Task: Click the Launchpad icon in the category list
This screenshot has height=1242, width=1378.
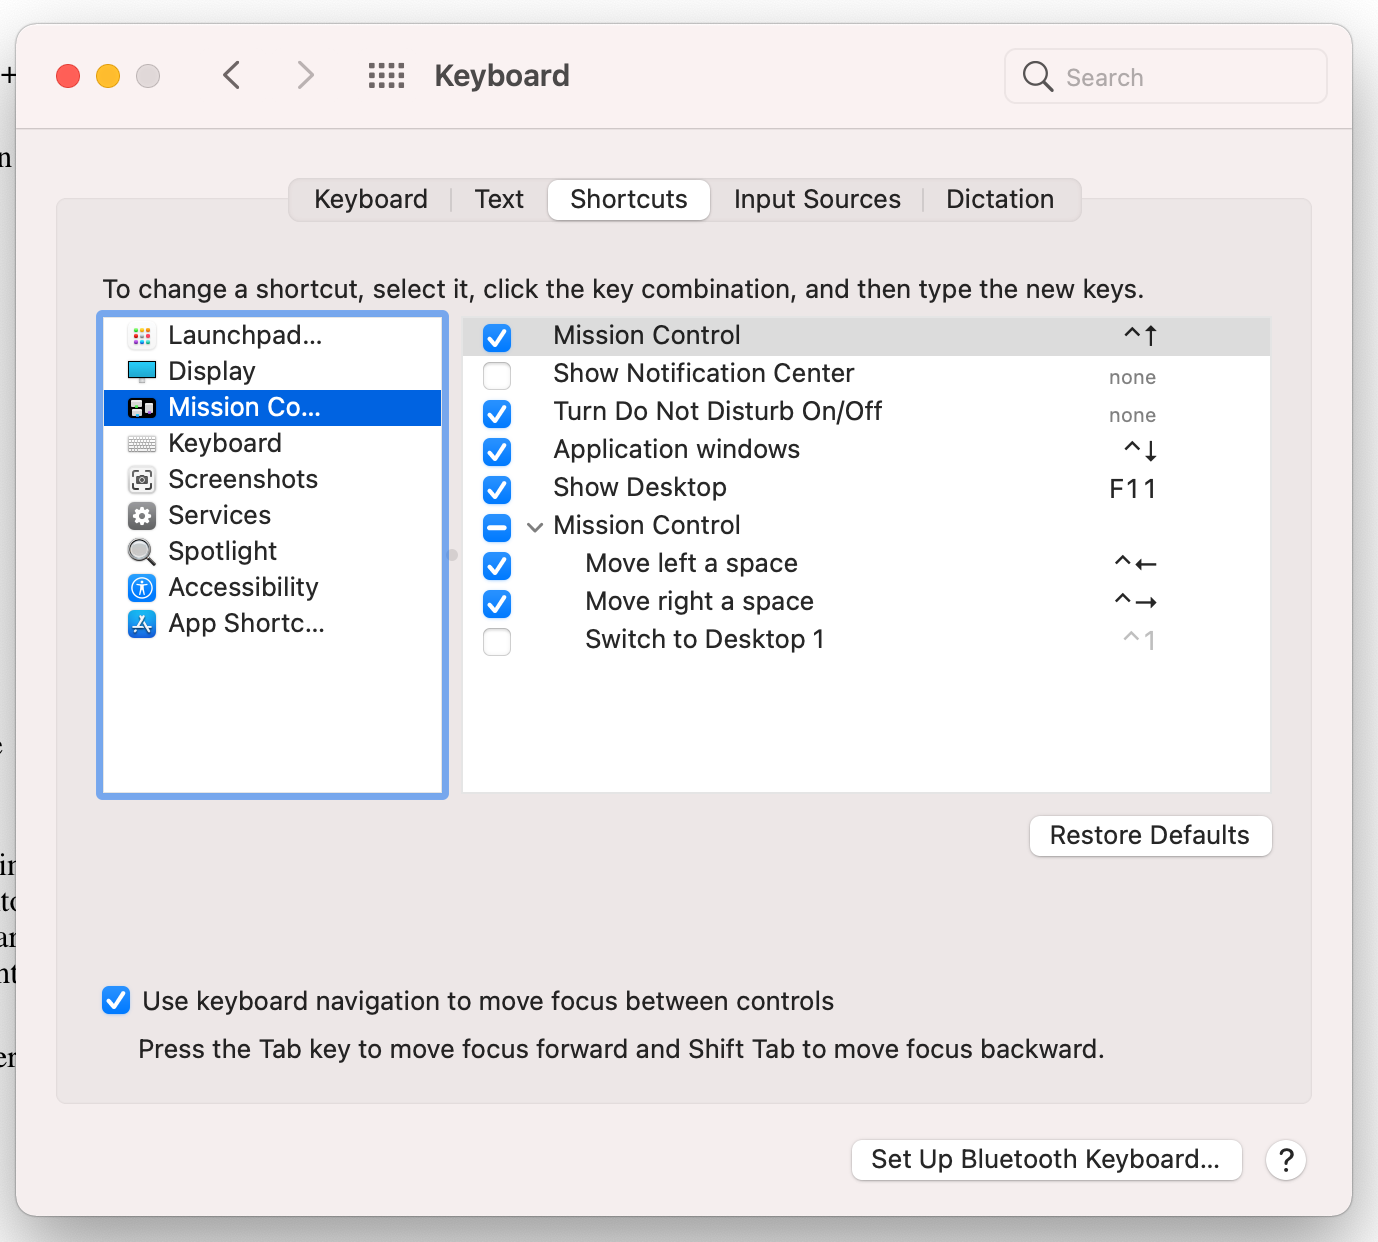Action: [x=142, y=336]
